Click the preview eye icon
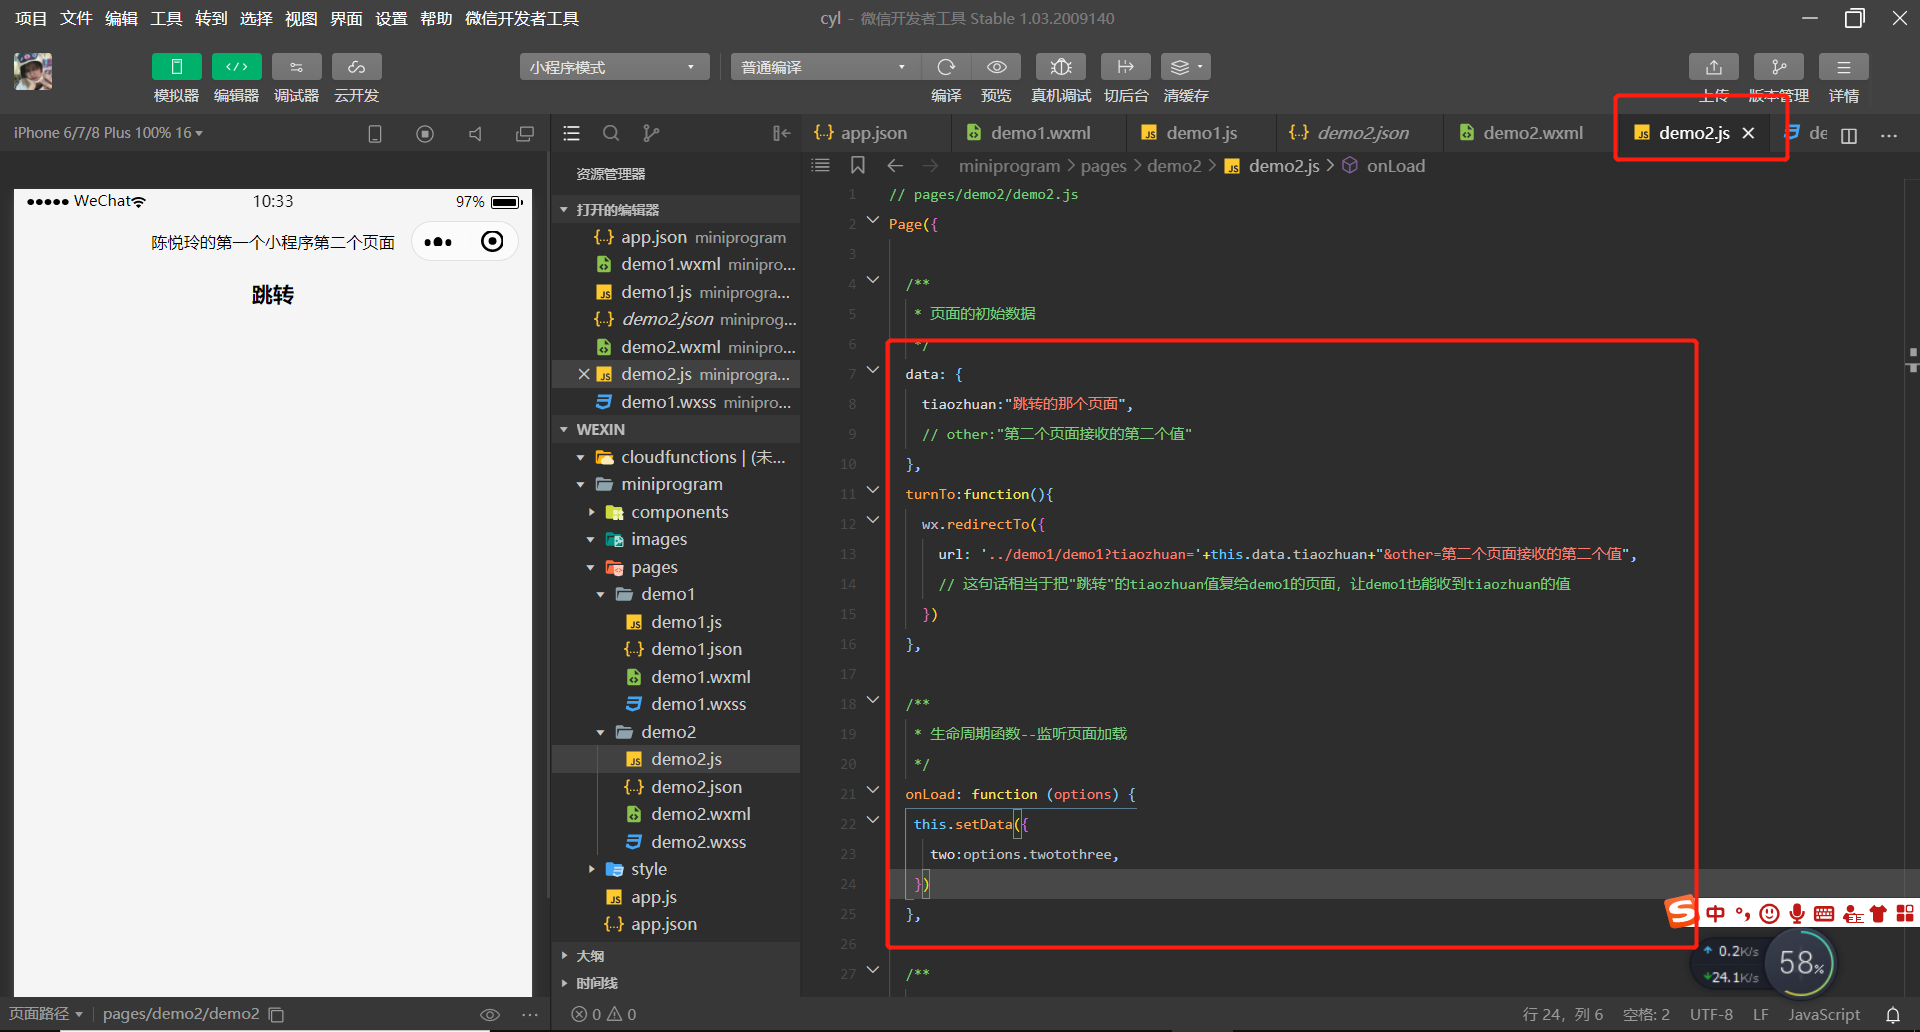 point(996,67)
